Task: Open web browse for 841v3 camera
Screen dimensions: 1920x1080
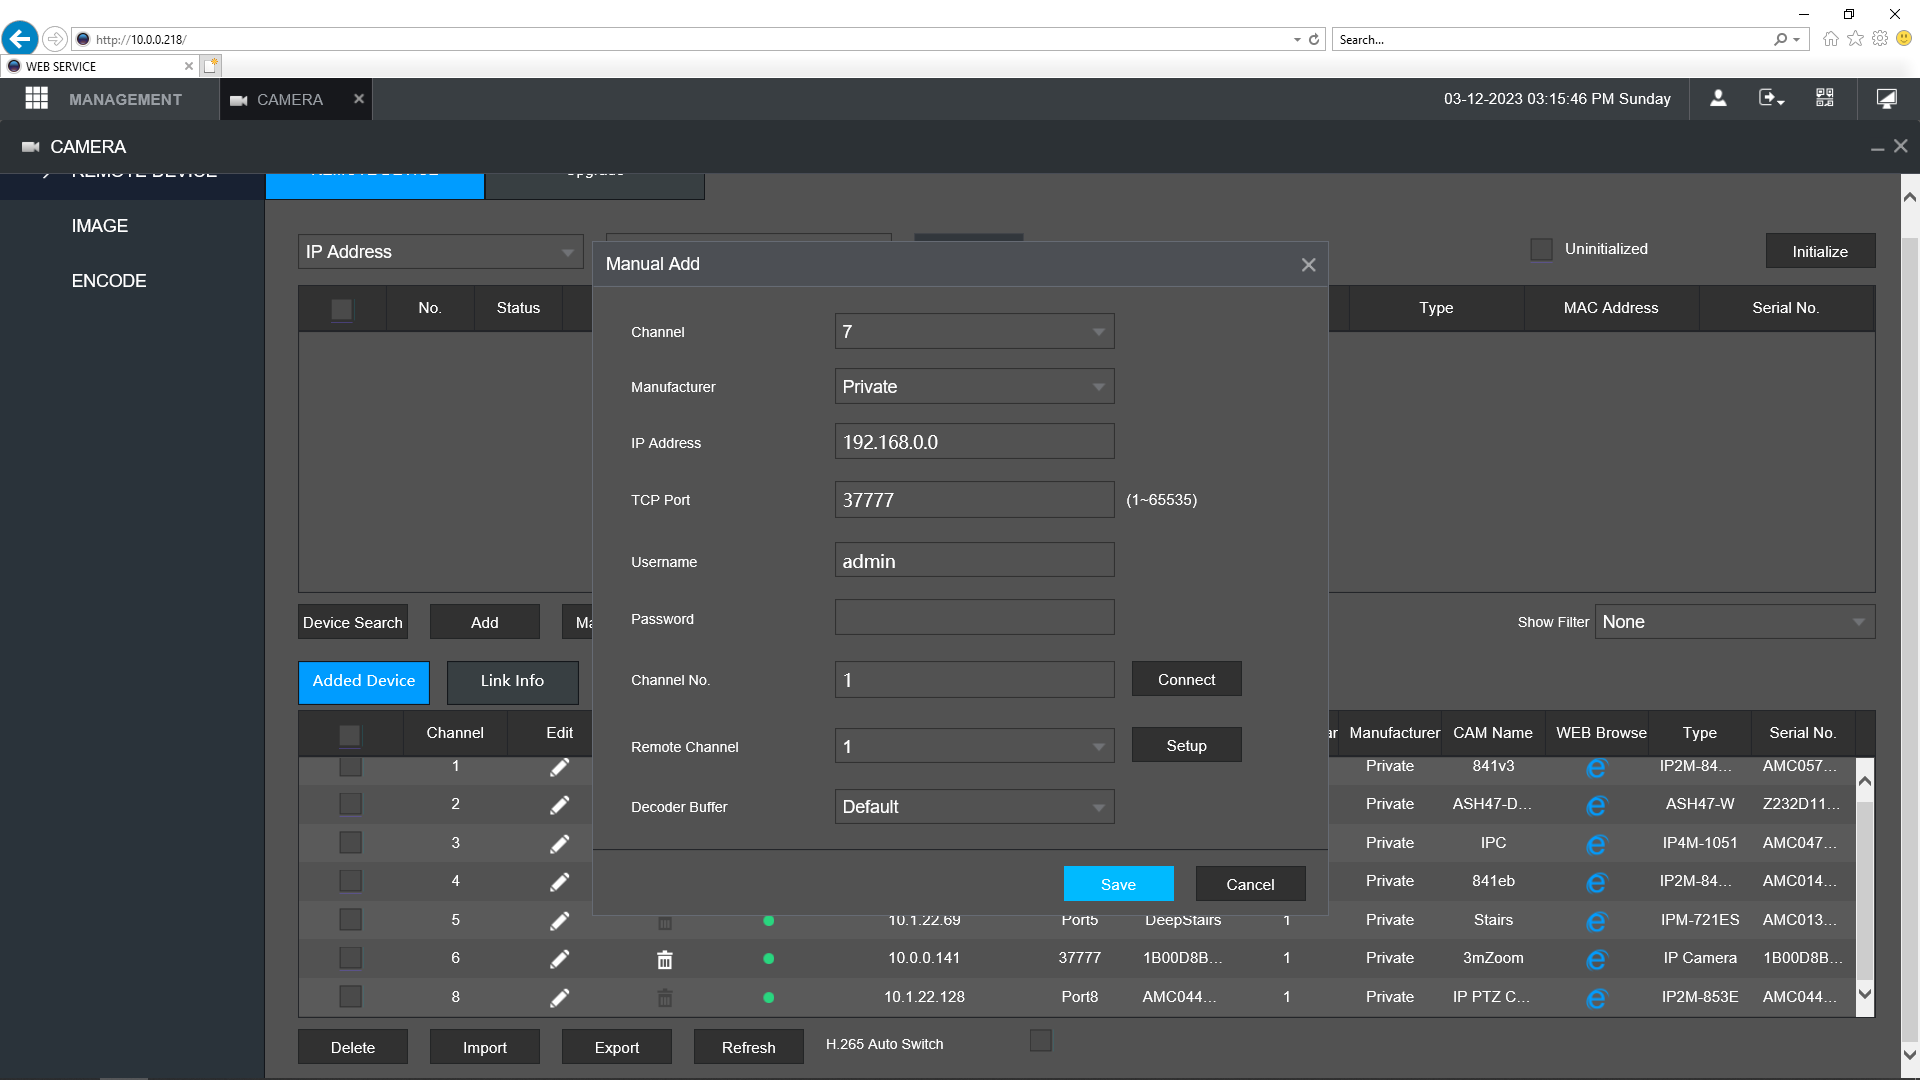Action: pos(1596,767)
